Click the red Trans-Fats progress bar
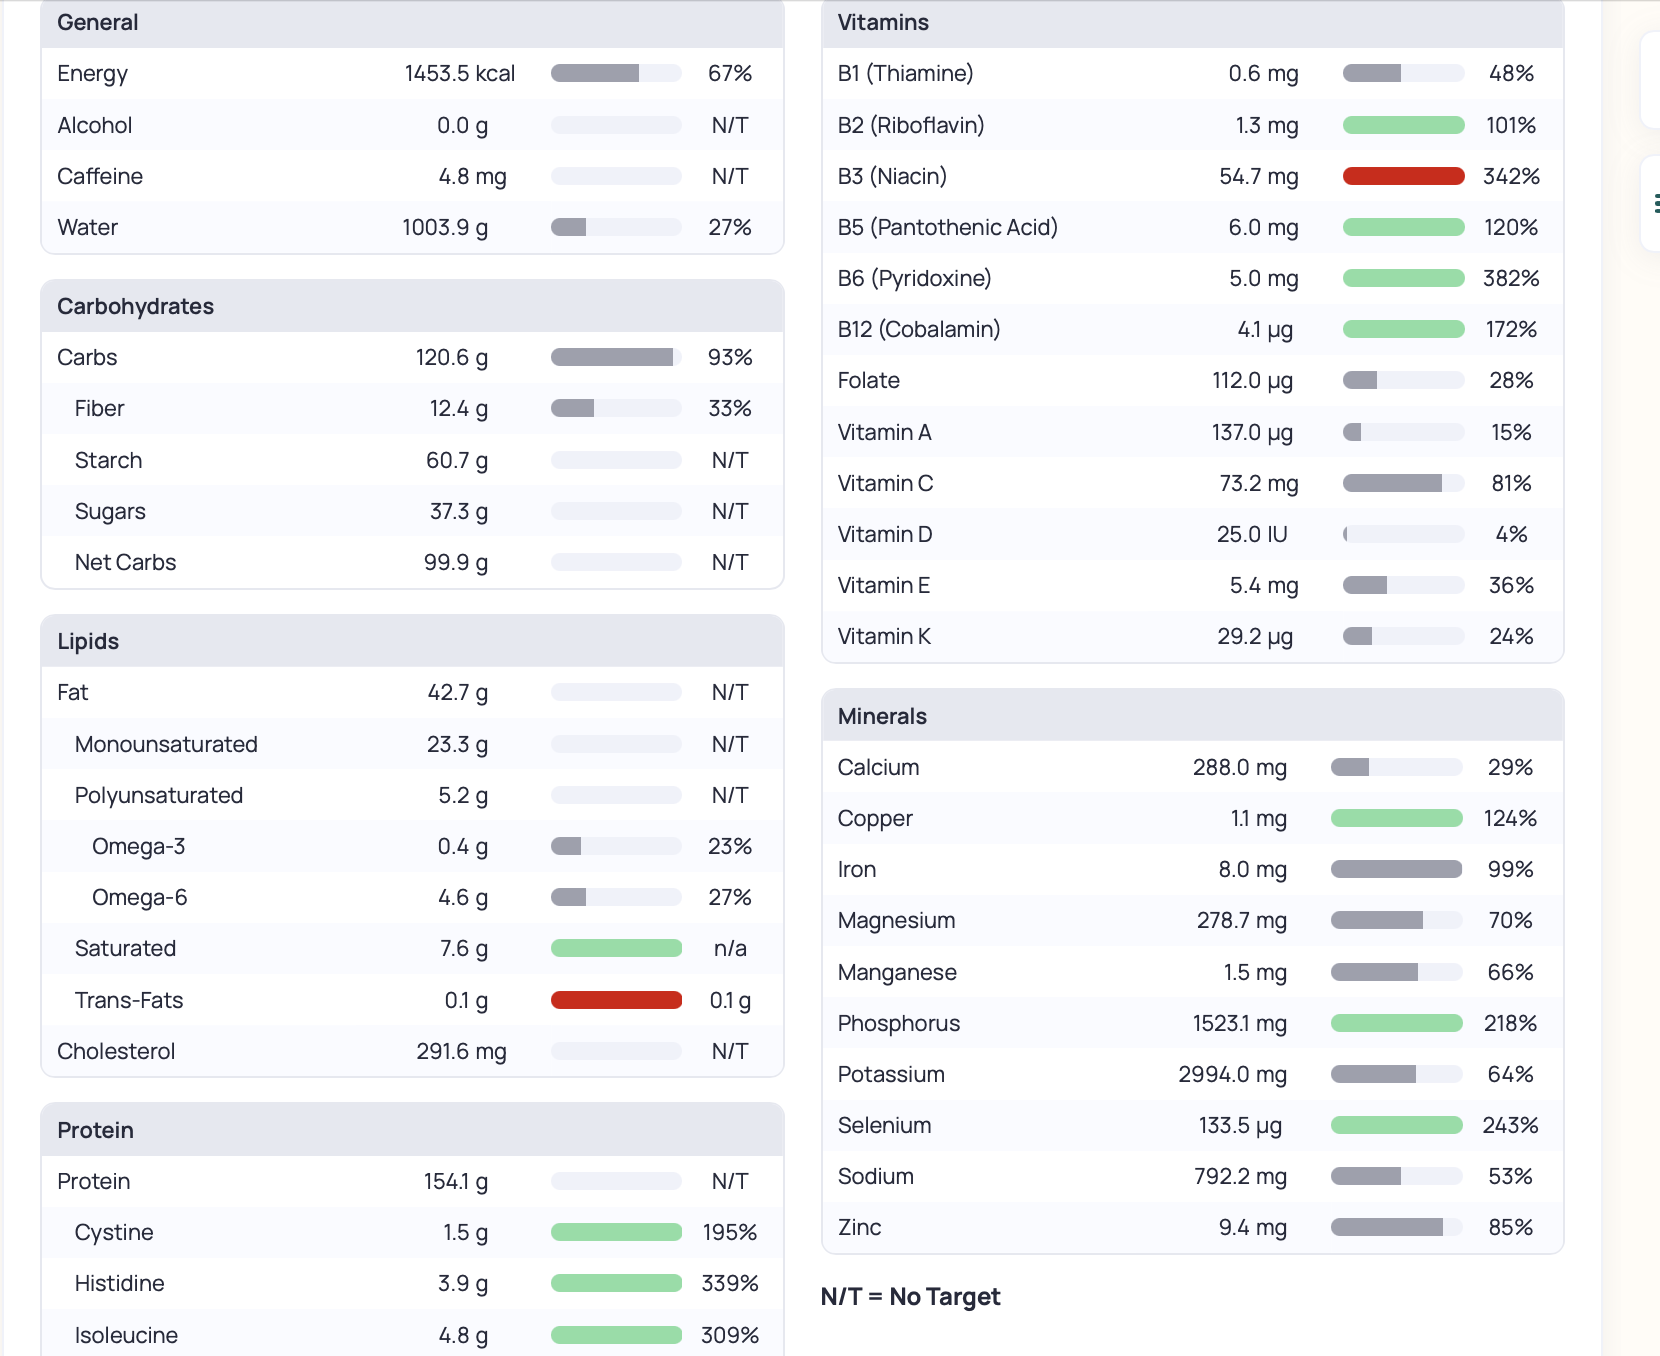The width and height of the screenshot is (1660, 1356). [x=616, y=1000]
